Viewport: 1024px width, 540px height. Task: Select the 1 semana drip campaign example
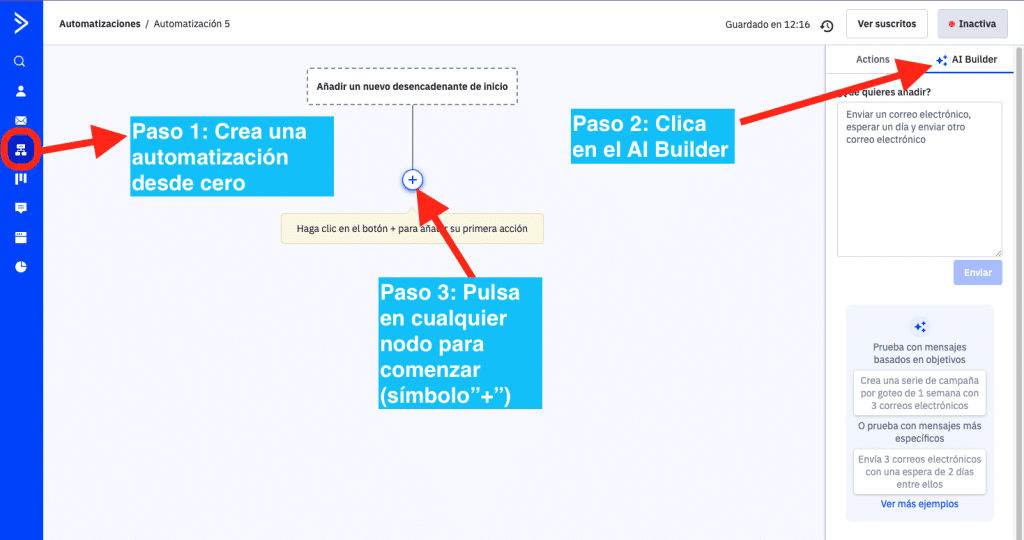920,393
